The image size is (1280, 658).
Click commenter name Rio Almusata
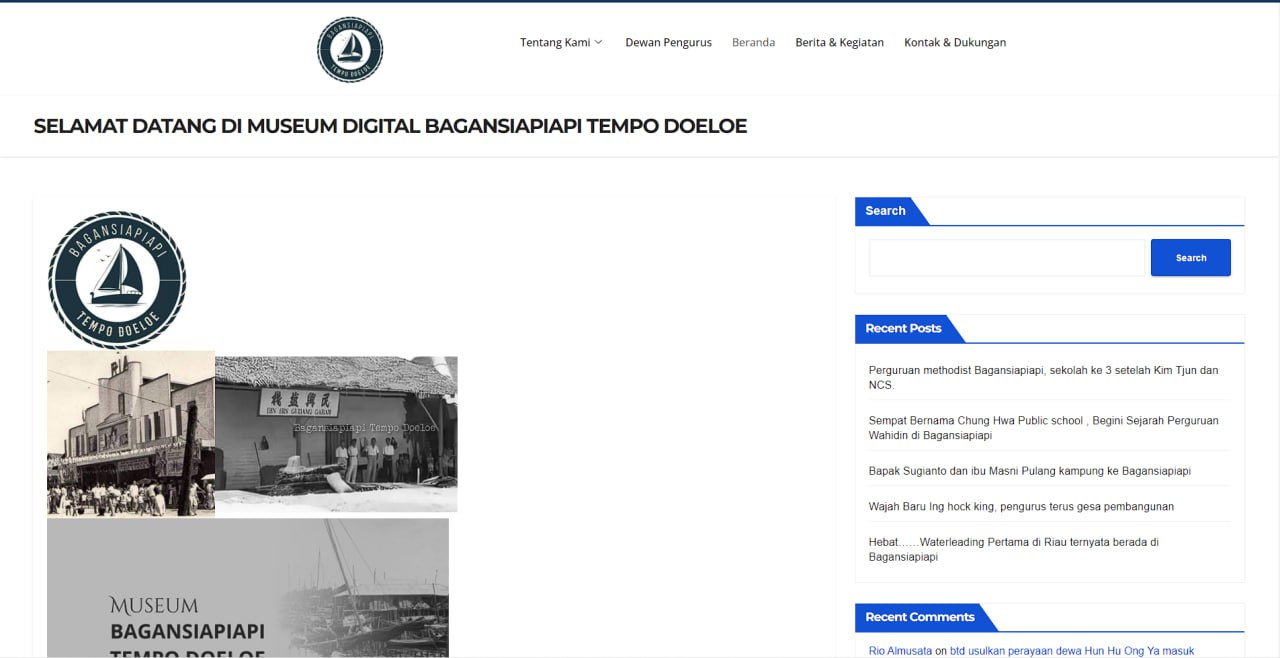point(900,651)
